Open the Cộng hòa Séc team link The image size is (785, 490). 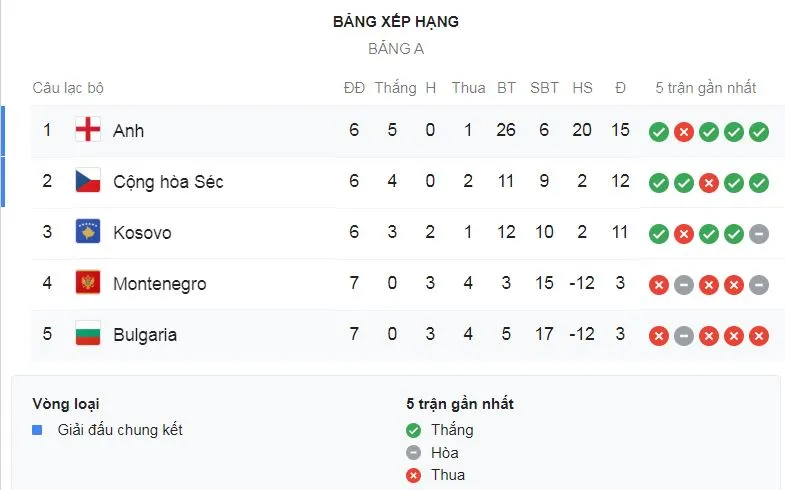[167, 181]
